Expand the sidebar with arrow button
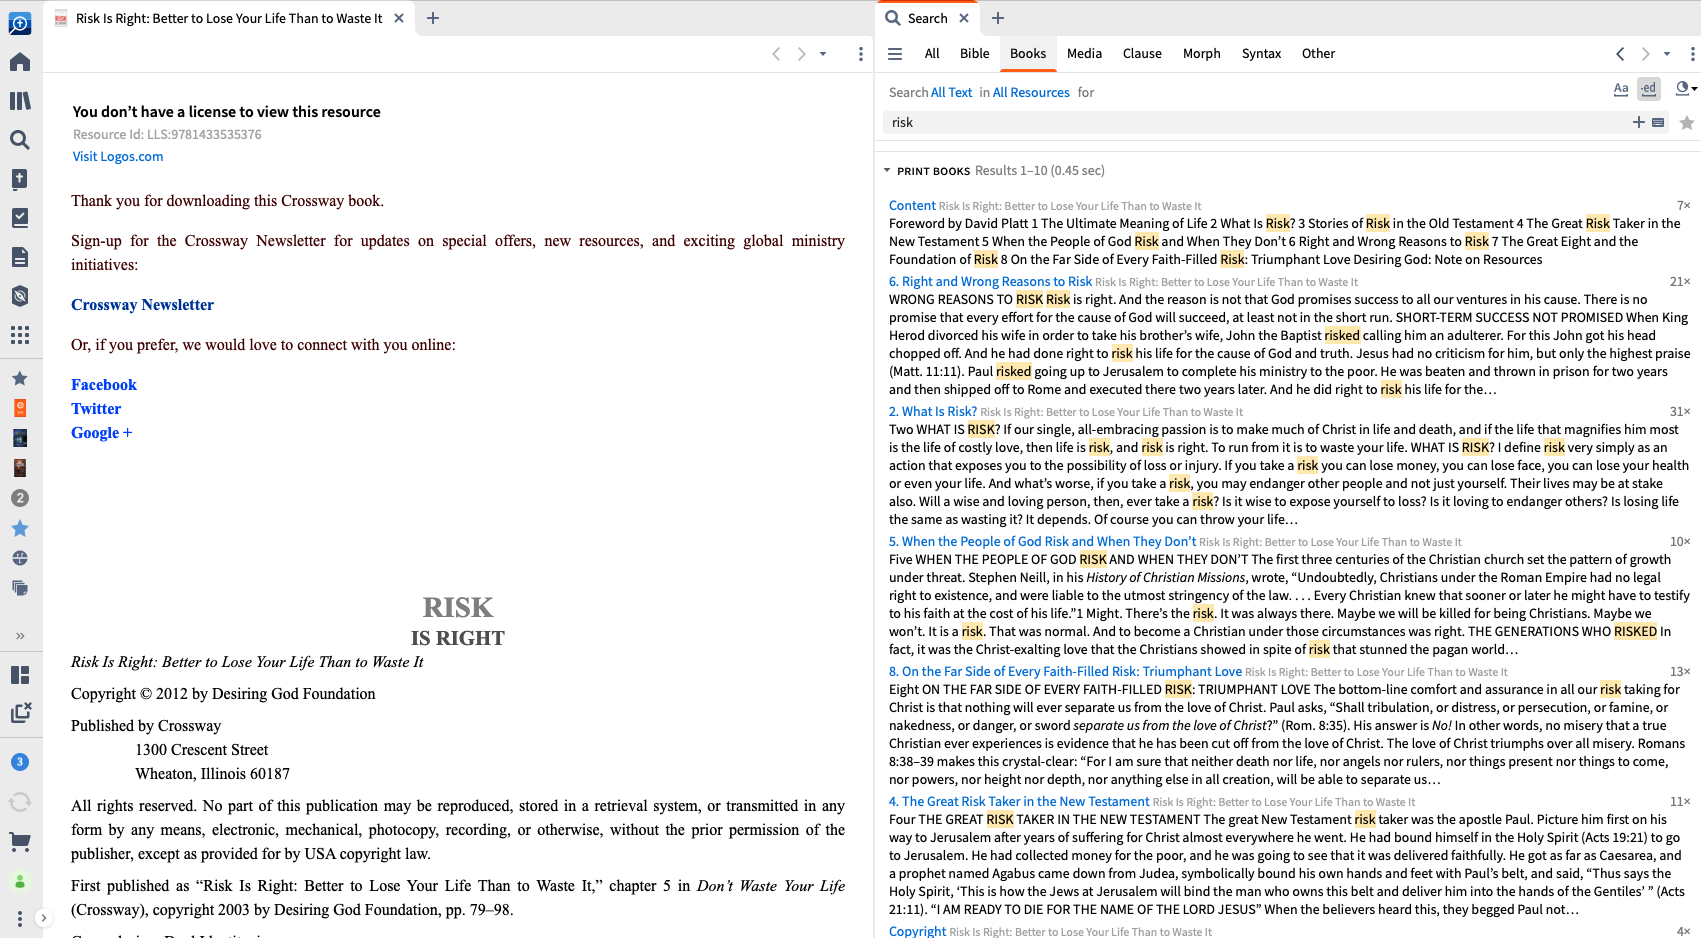This screenshot has height=938, width=1701. (x=43, y=918)
